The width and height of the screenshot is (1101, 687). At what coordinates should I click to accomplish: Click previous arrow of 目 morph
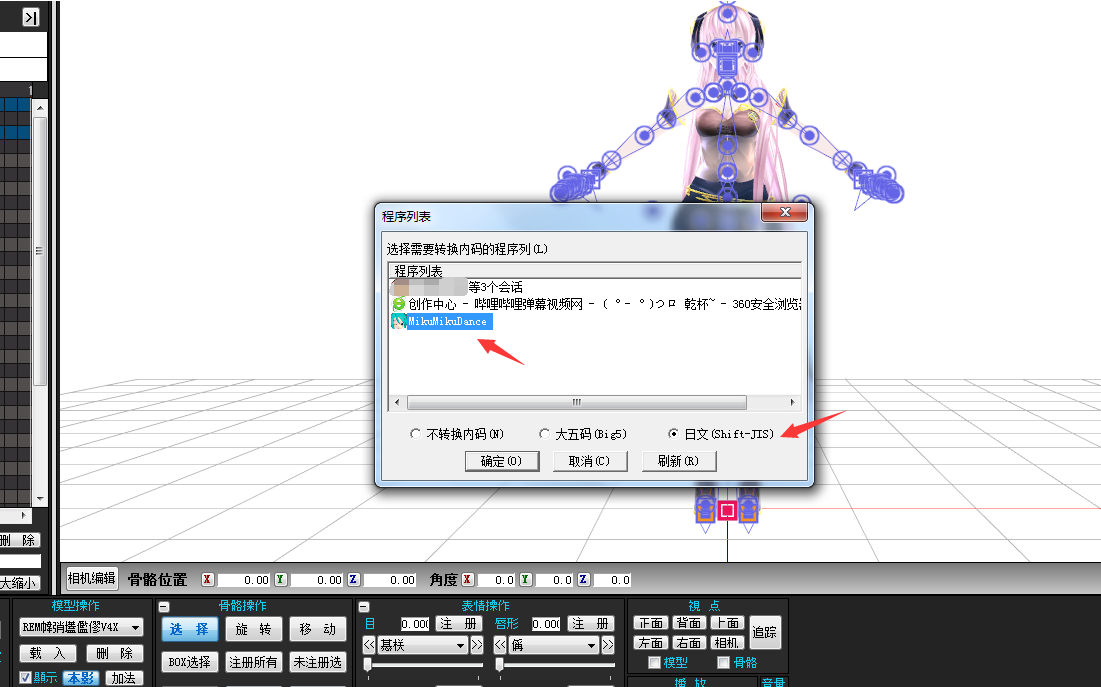[x=369, y=645]
